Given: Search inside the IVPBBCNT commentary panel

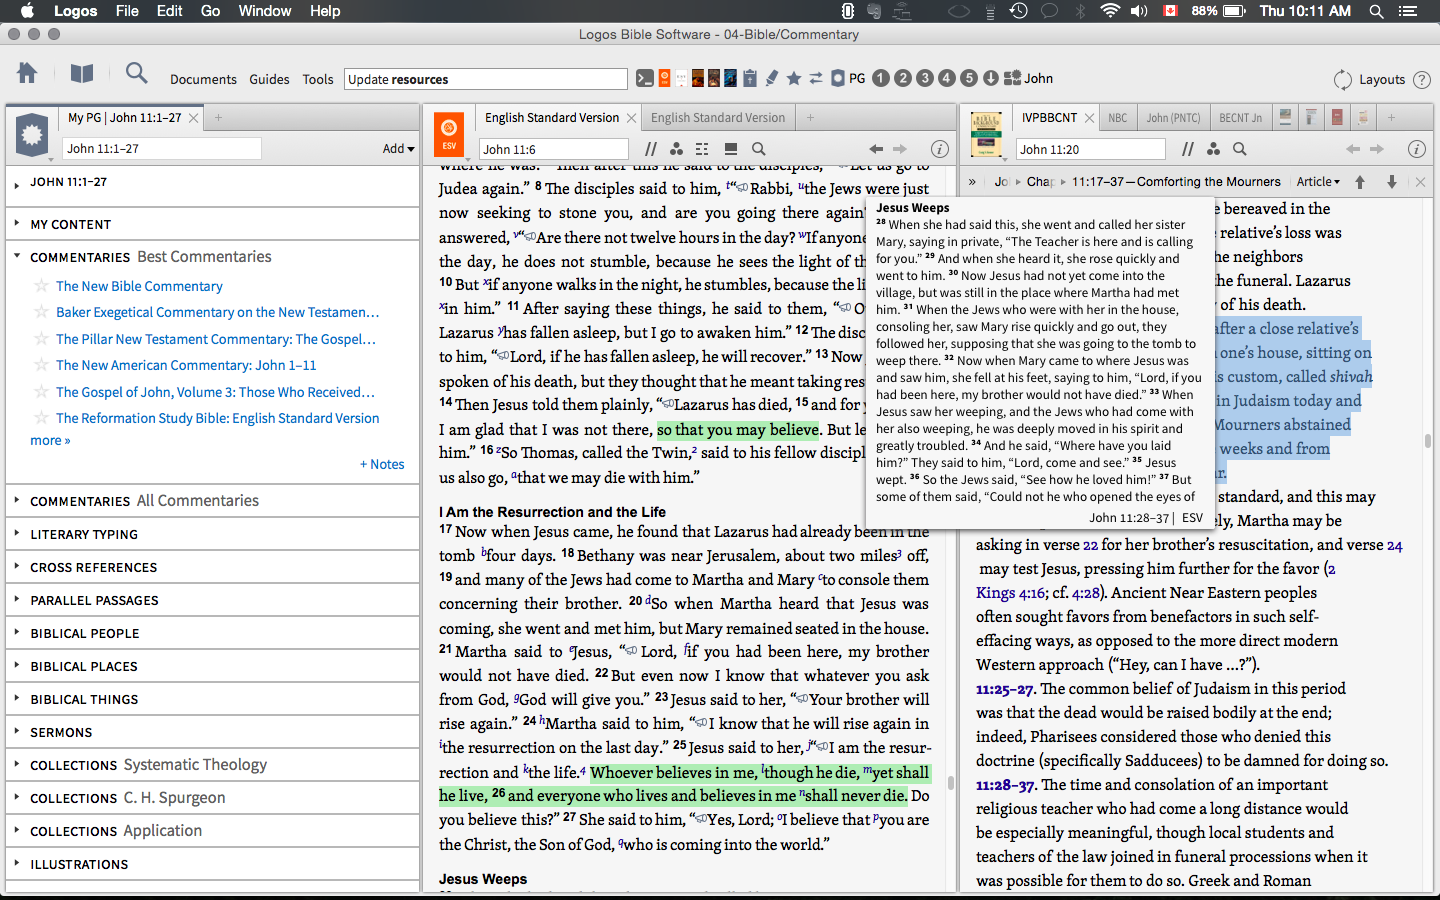Looking at the screenshot, I should [x=1240, y=149].
